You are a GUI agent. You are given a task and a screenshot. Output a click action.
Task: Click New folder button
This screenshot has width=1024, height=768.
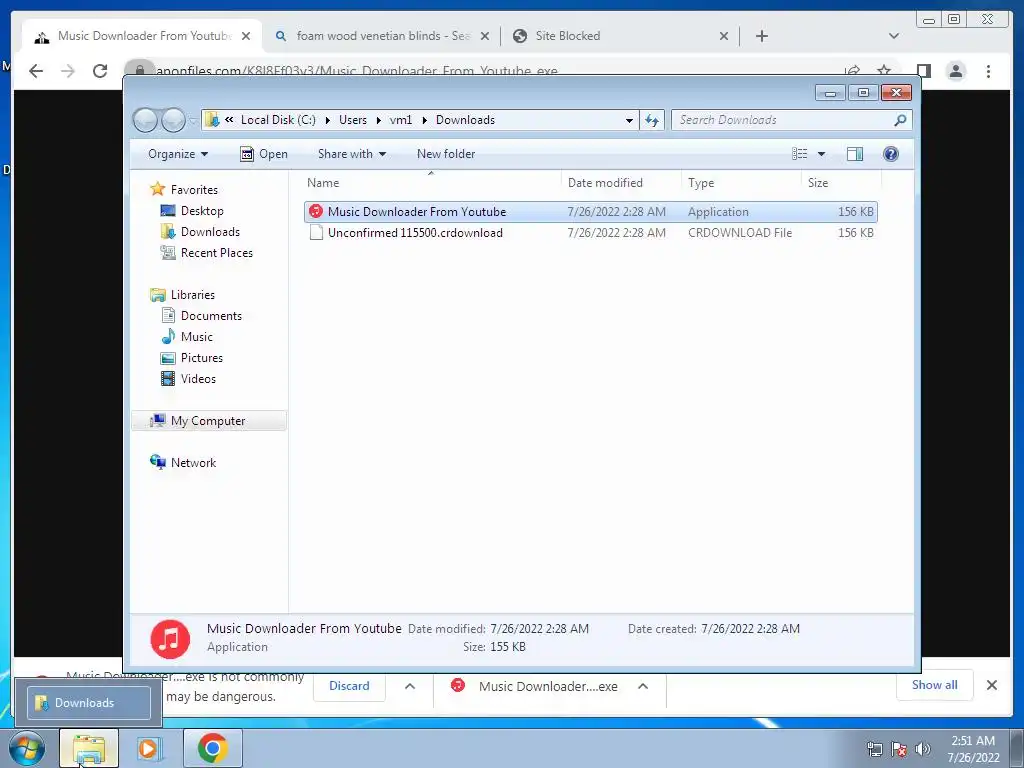coord(446,154)
